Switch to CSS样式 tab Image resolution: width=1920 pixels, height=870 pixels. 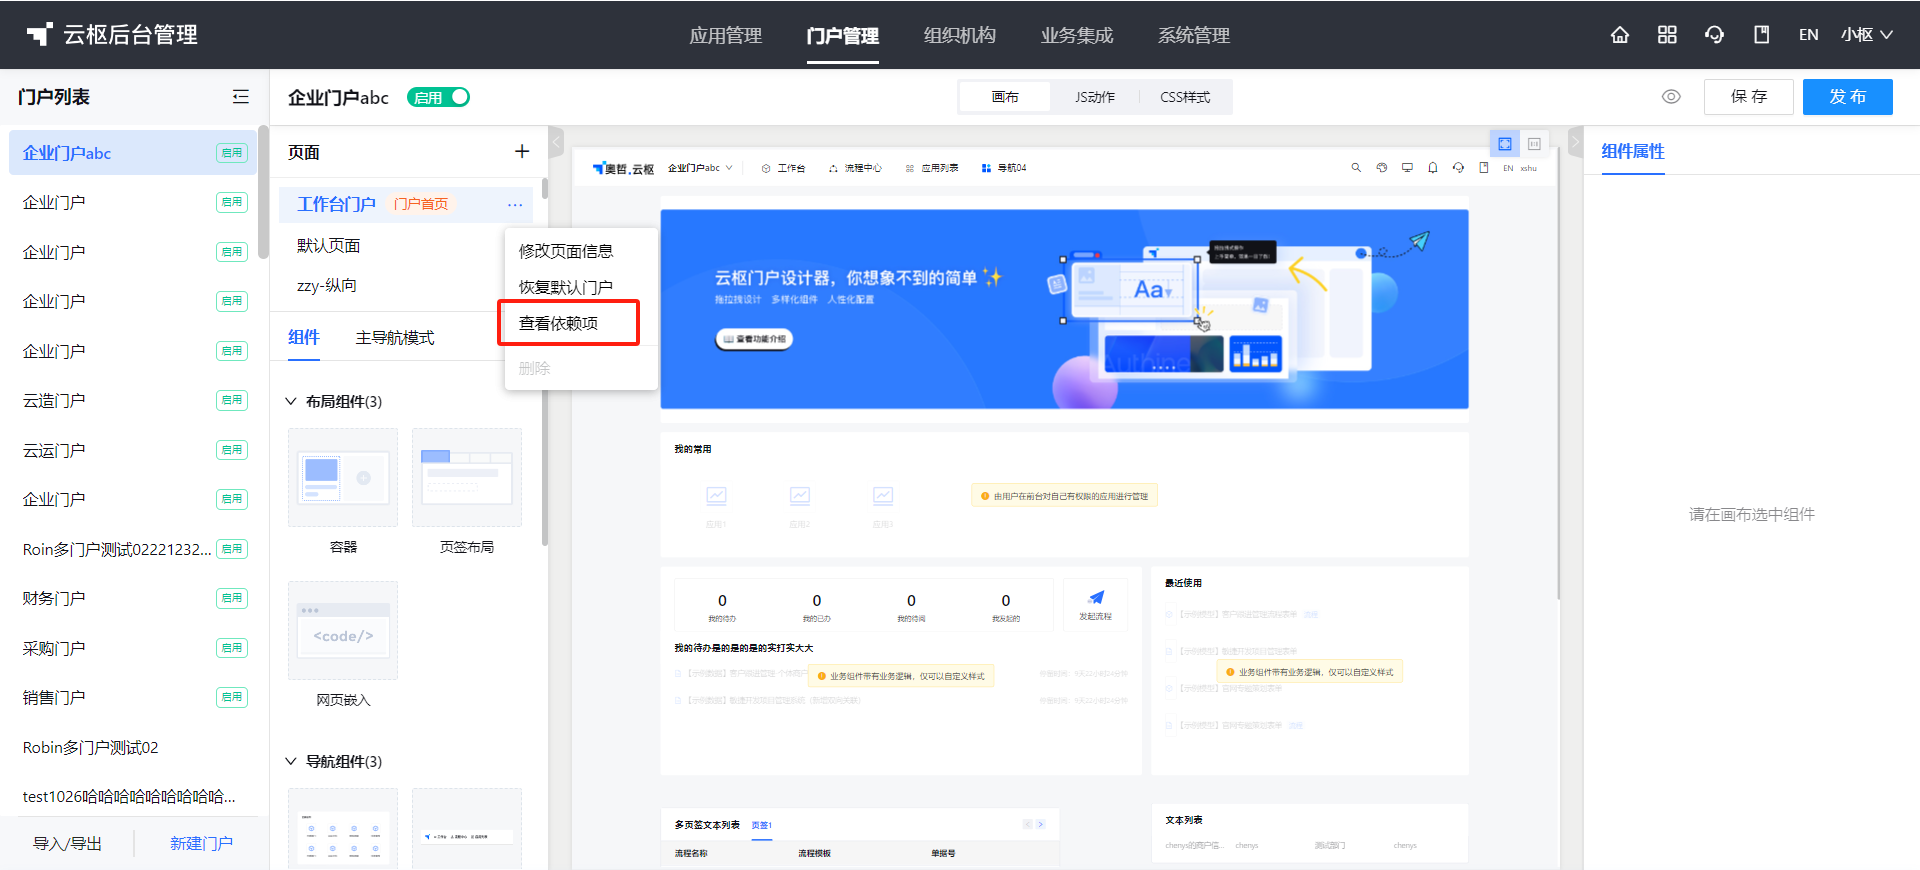click(1185, 97)
